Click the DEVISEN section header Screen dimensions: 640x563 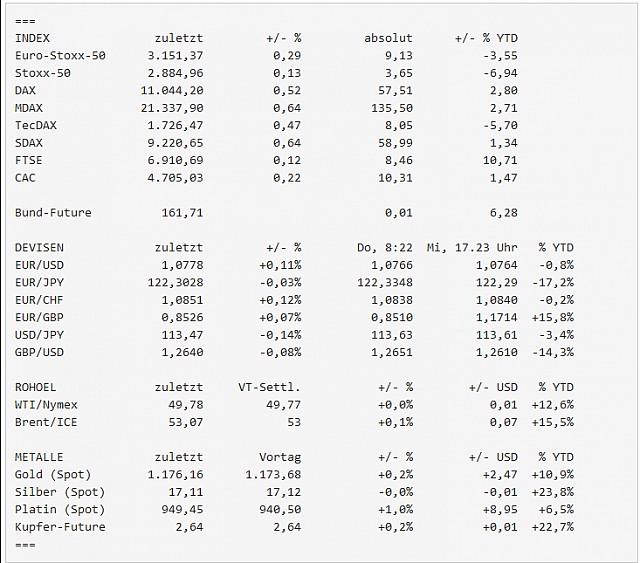[39, 247]
